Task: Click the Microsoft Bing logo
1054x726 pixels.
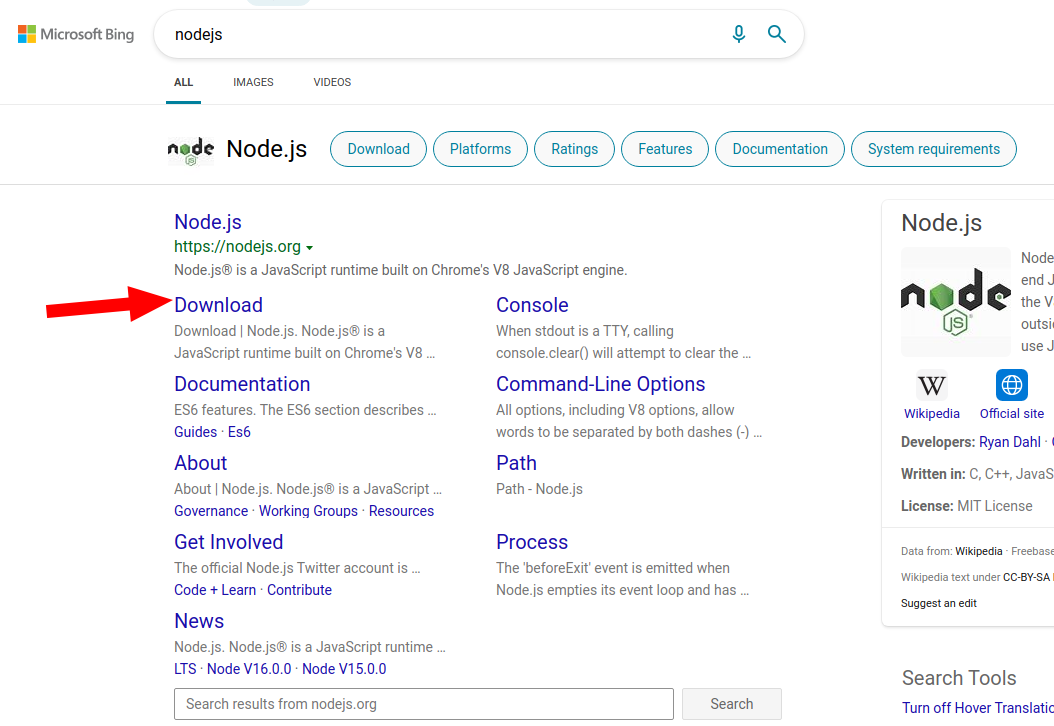Action: tap(76, 34)
